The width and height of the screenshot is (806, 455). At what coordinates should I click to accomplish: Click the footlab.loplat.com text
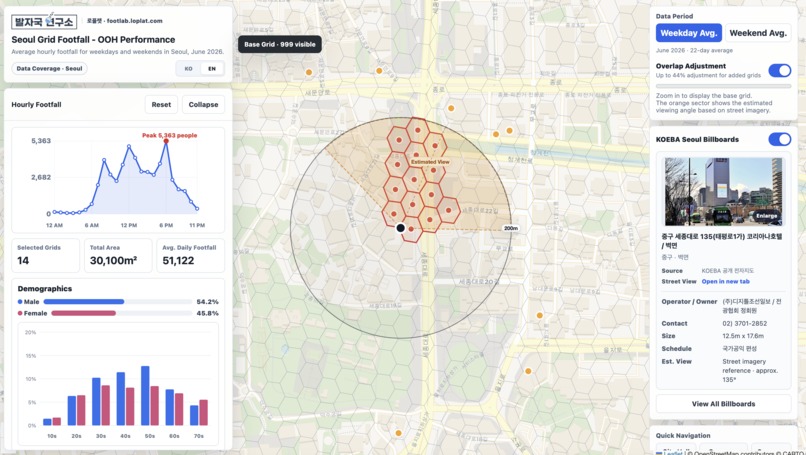coord(135,21)
